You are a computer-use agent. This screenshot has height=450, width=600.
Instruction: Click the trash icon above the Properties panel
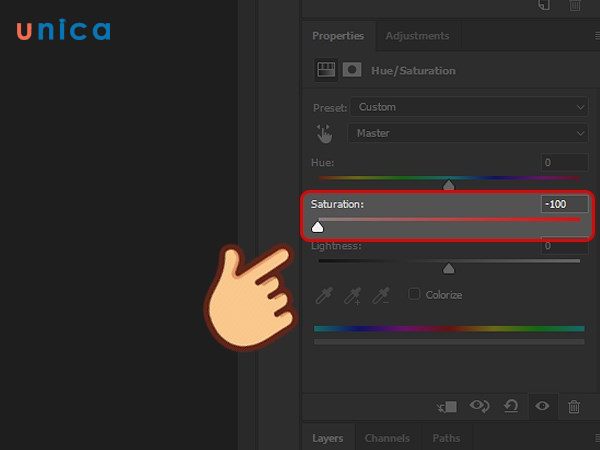click(x=575, y=5)
